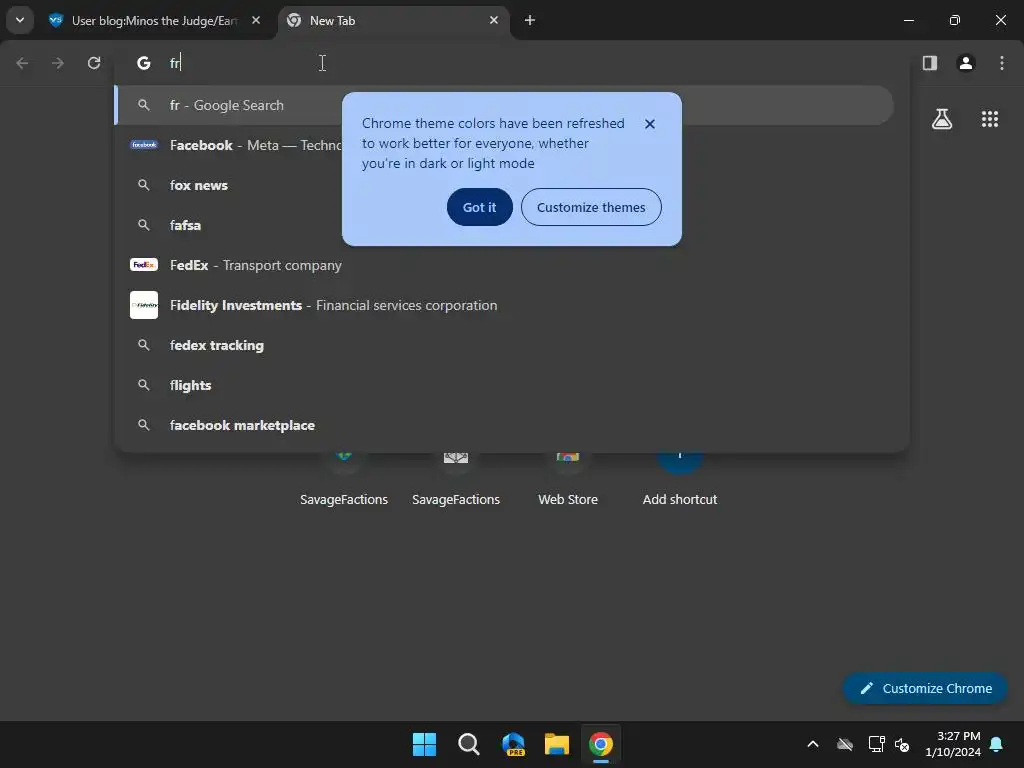Open the network tray icon
1024x768 pixels.
tap(876, 744)
